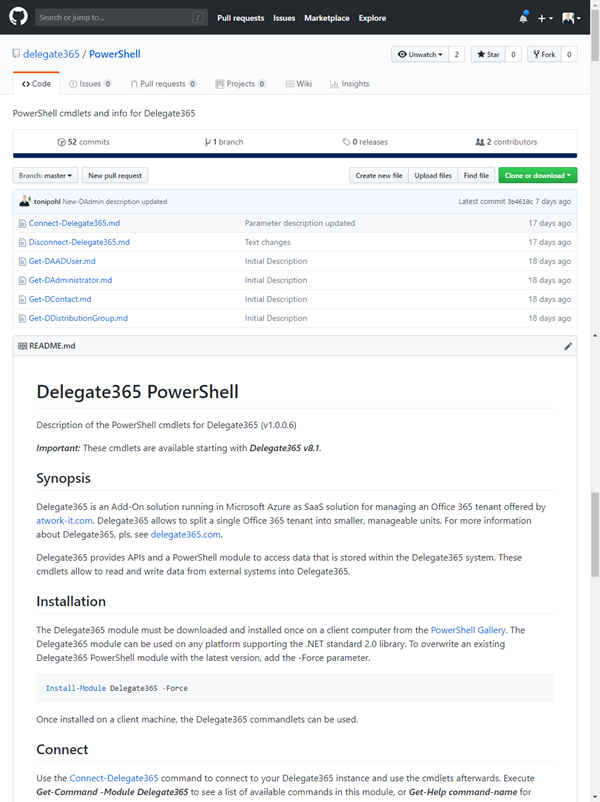600x802 pixels.
Task: Click the fork count 0
Action: 569,54
